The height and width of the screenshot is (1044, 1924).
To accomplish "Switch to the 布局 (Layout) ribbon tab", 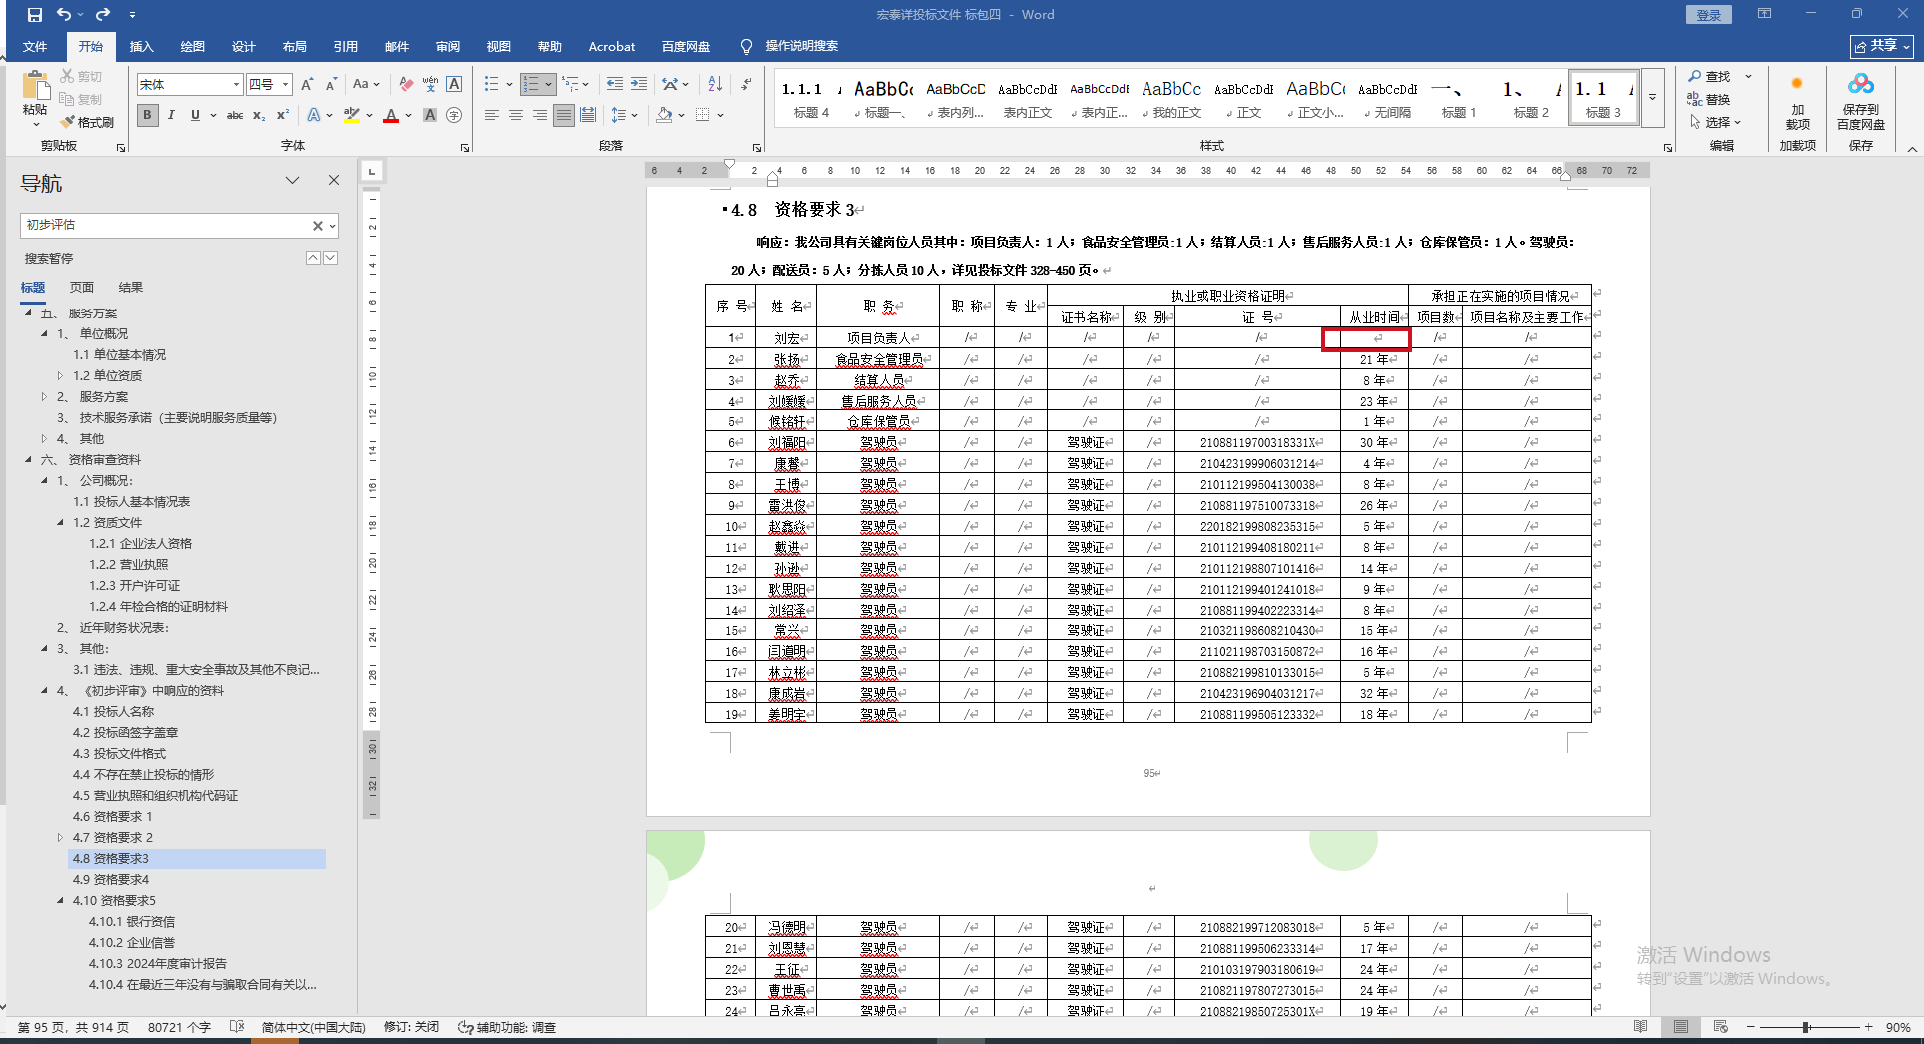I will click(x=295, y=47).
